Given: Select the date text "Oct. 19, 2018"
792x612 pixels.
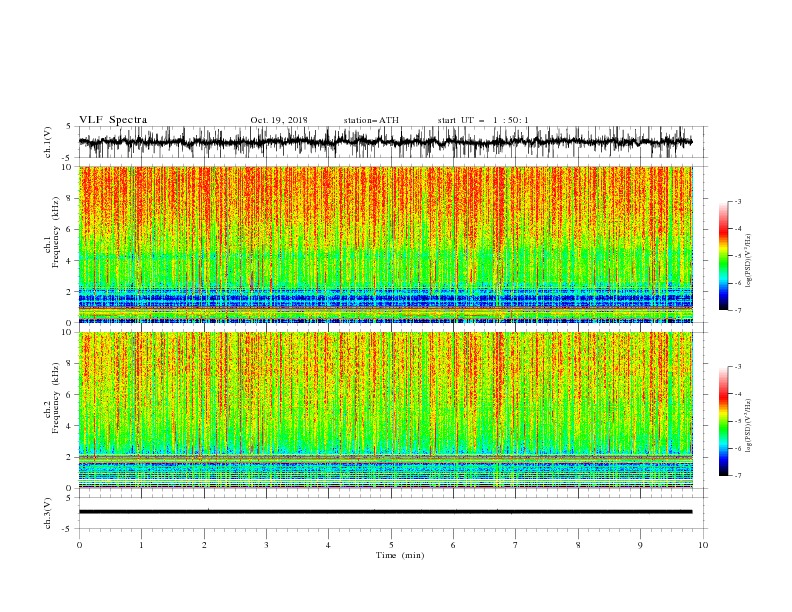Looking at the screenshot, I should point(279,120).
